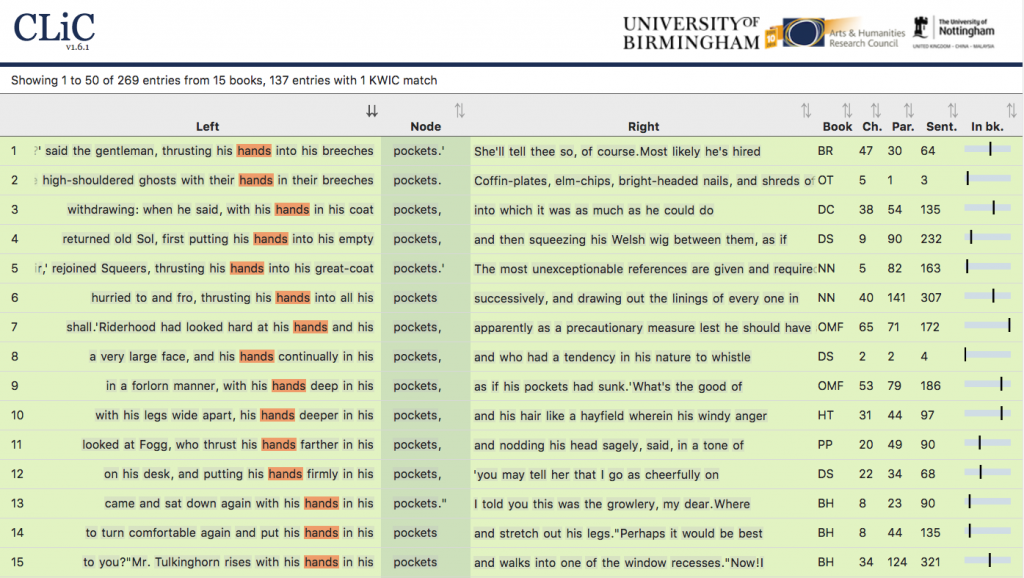Select the Node column header text
The width and height of the screenshot is (1024, 578).
(425, 127)
